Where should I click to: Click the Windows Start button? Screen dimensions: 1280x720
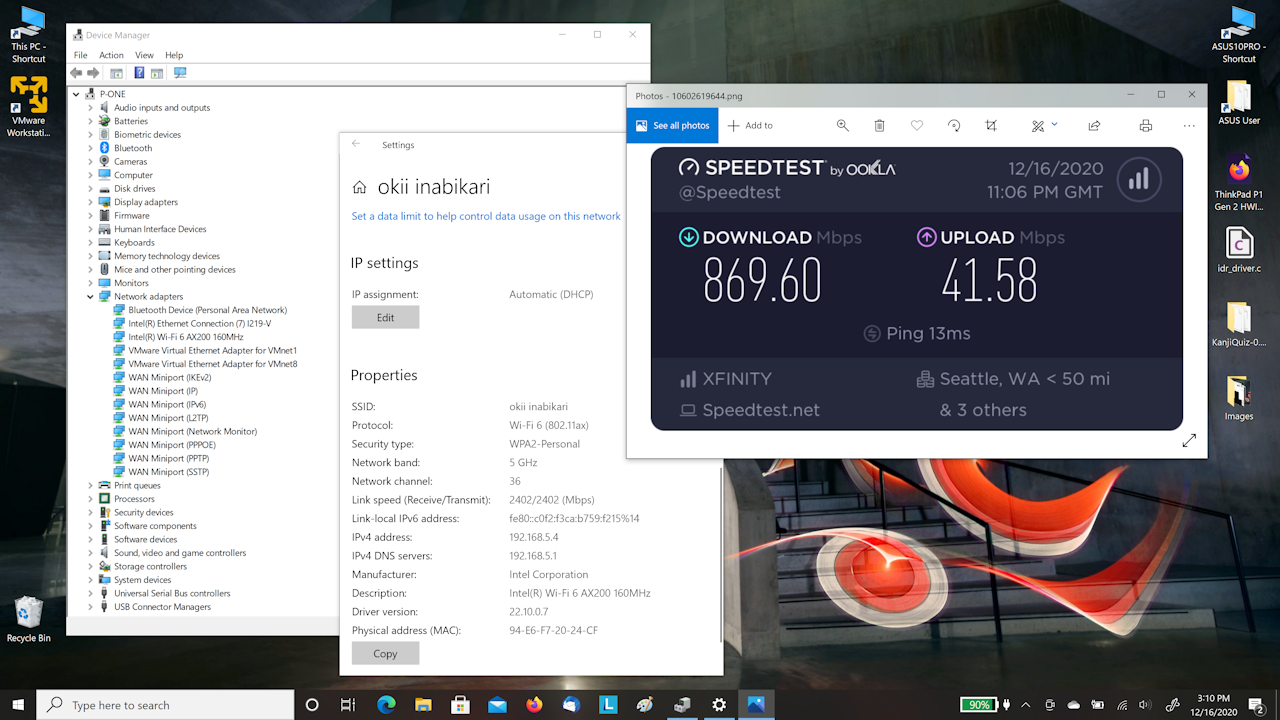[x=18, y=705]
